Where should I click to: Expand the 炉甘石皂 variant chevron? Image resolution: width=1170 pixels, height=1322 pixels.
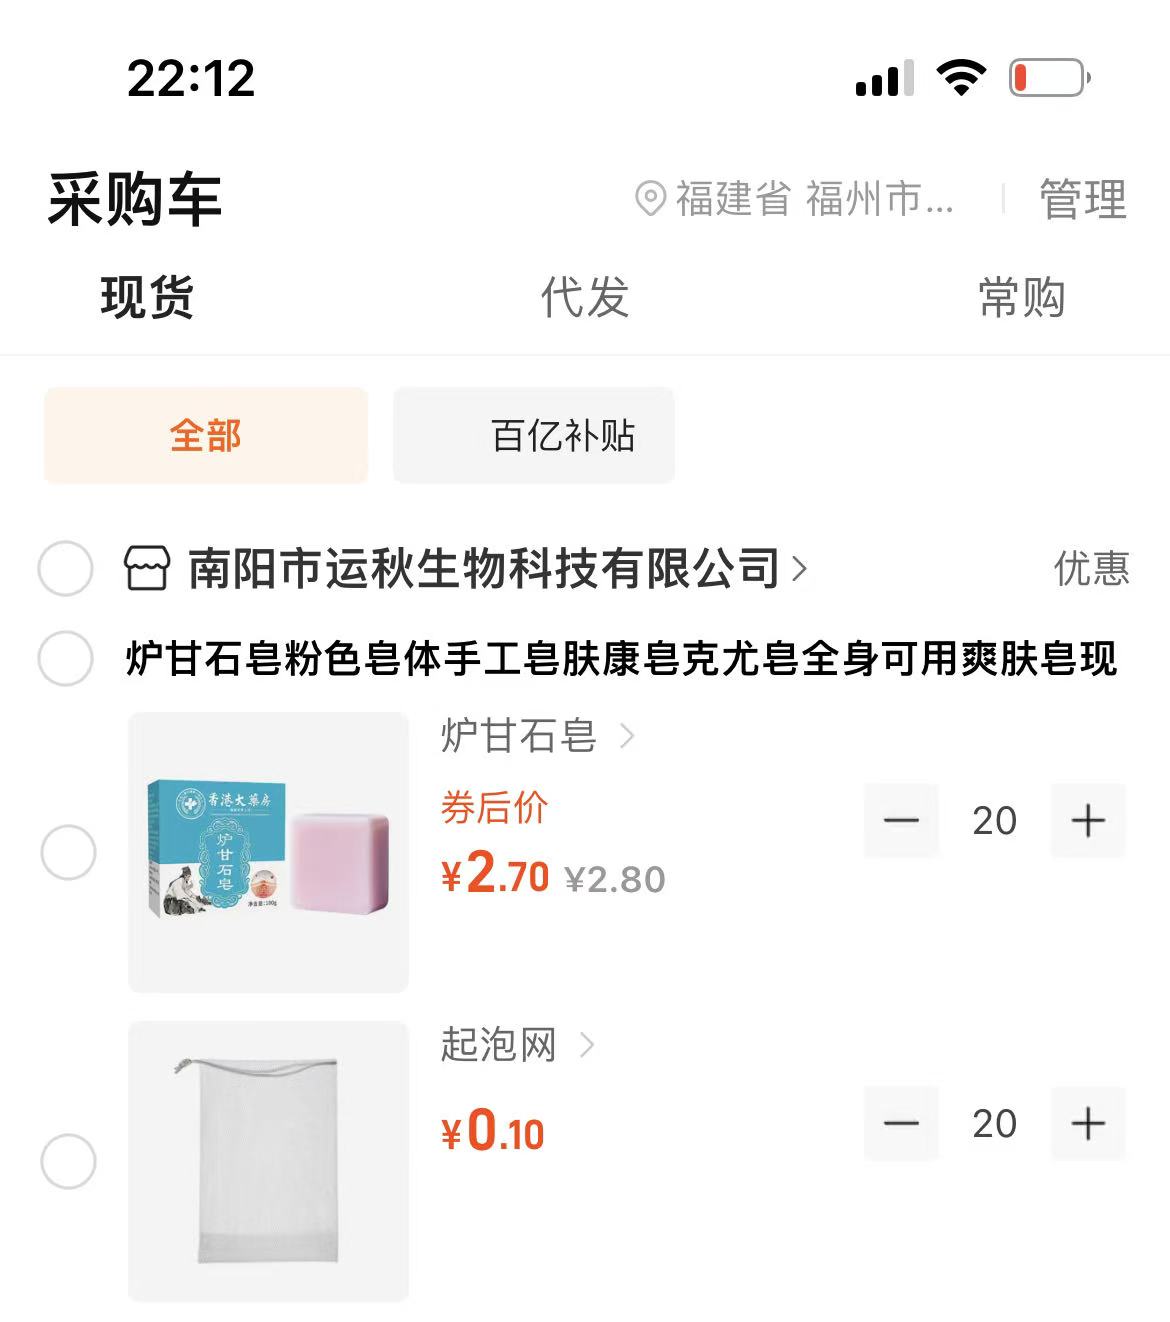point(628,737)
